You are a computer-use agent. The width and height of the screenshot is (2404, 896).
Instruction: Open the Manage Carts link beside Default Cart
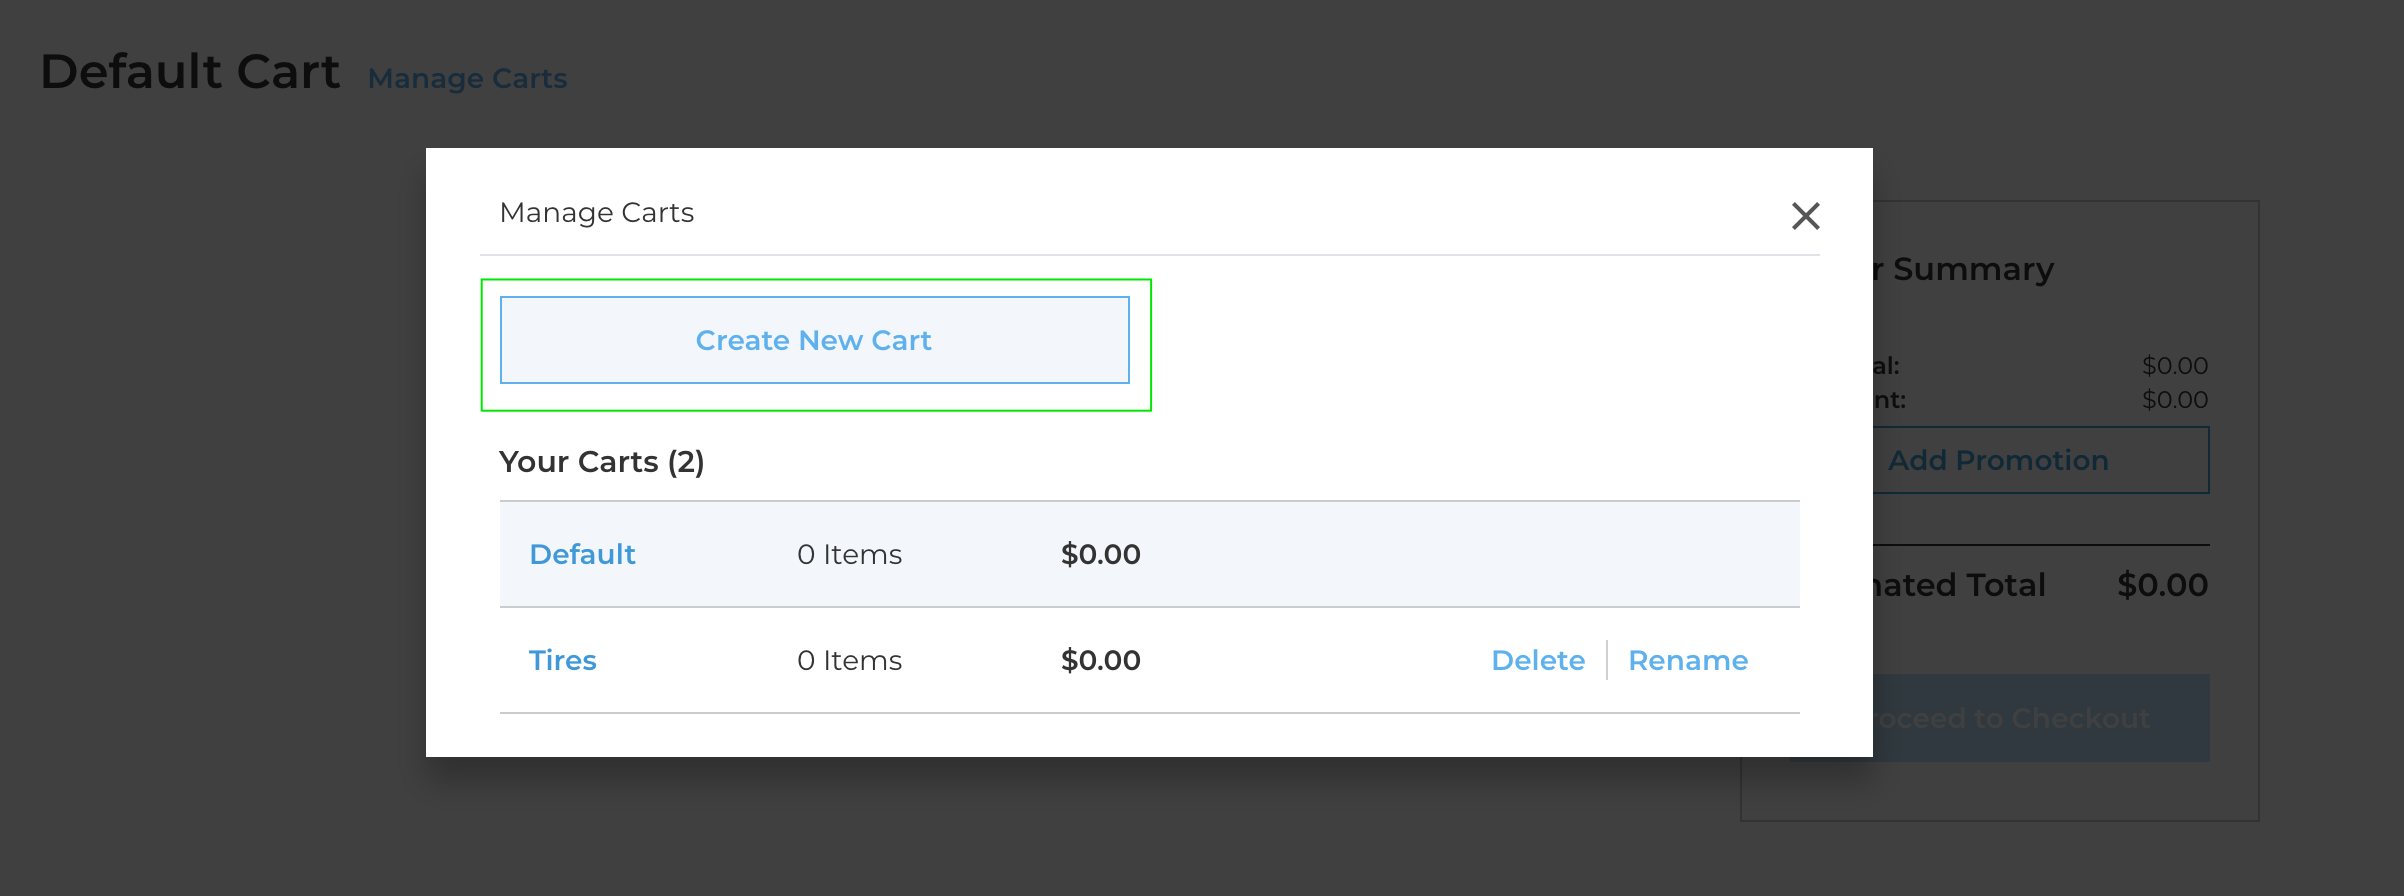click(467, 78)
